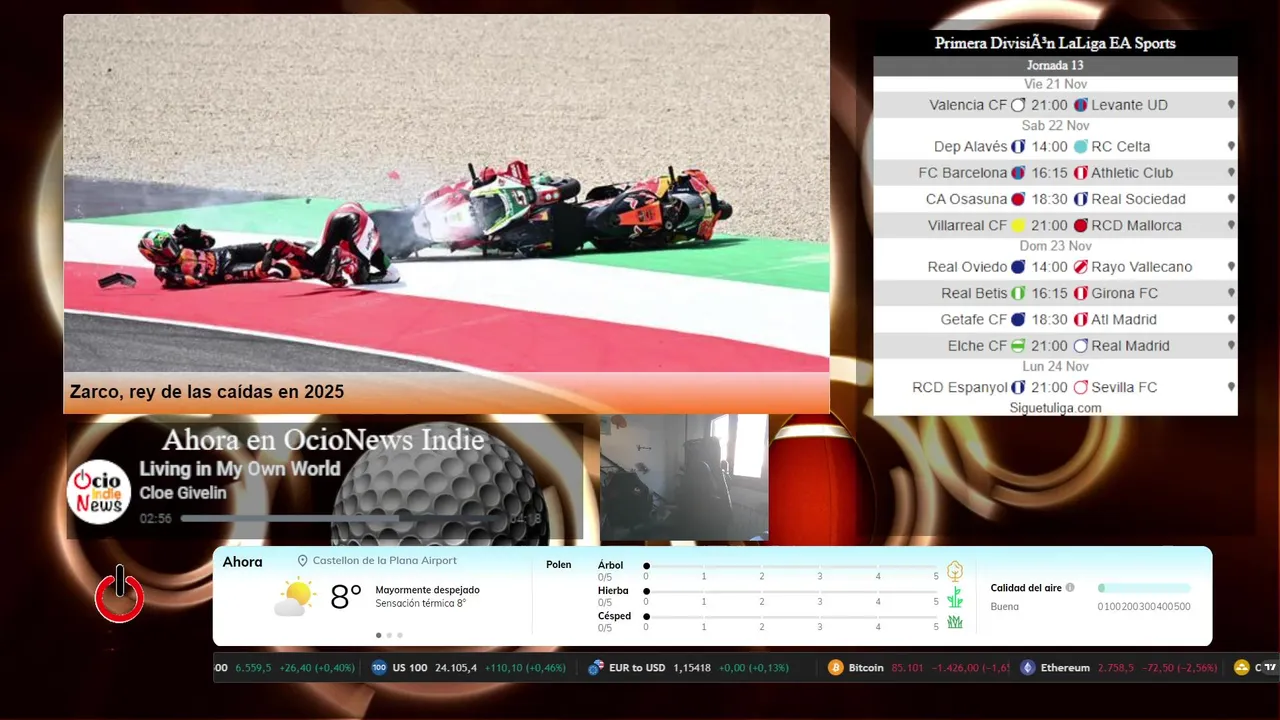Click the EUR to USD ticker label
This screenshot has width=1280, height=720.
coord(637,668)
